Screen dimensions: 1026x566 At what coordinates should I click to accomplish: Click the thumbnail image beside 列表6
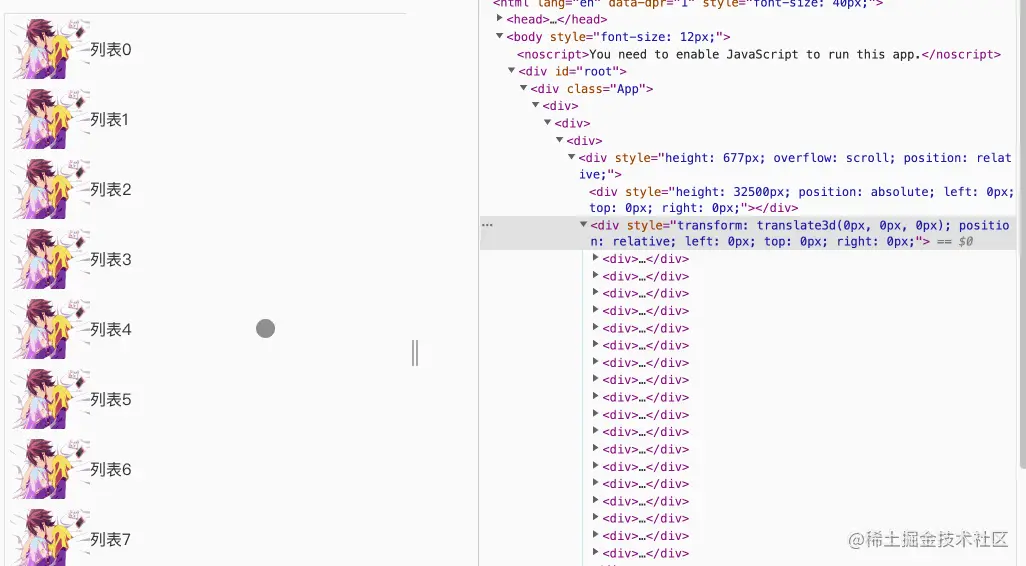click(51, 469)
